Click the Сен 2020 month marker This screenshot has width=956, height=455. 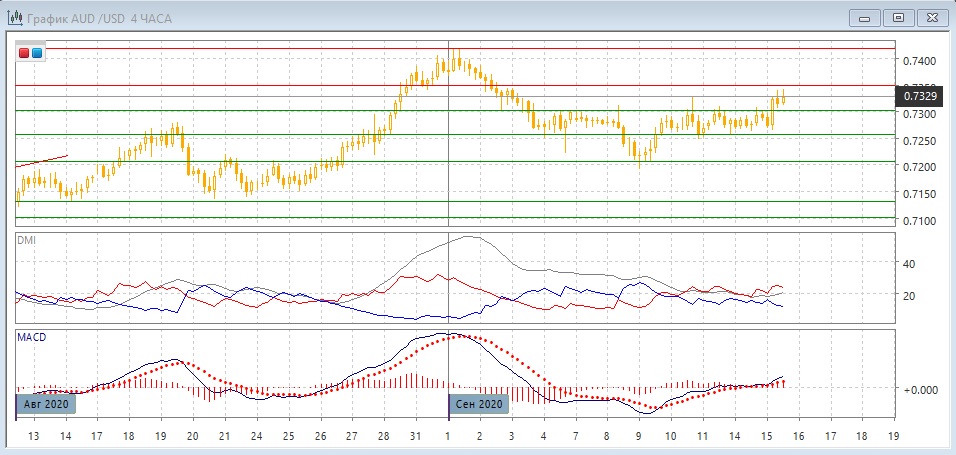click(x=478, y=404)
